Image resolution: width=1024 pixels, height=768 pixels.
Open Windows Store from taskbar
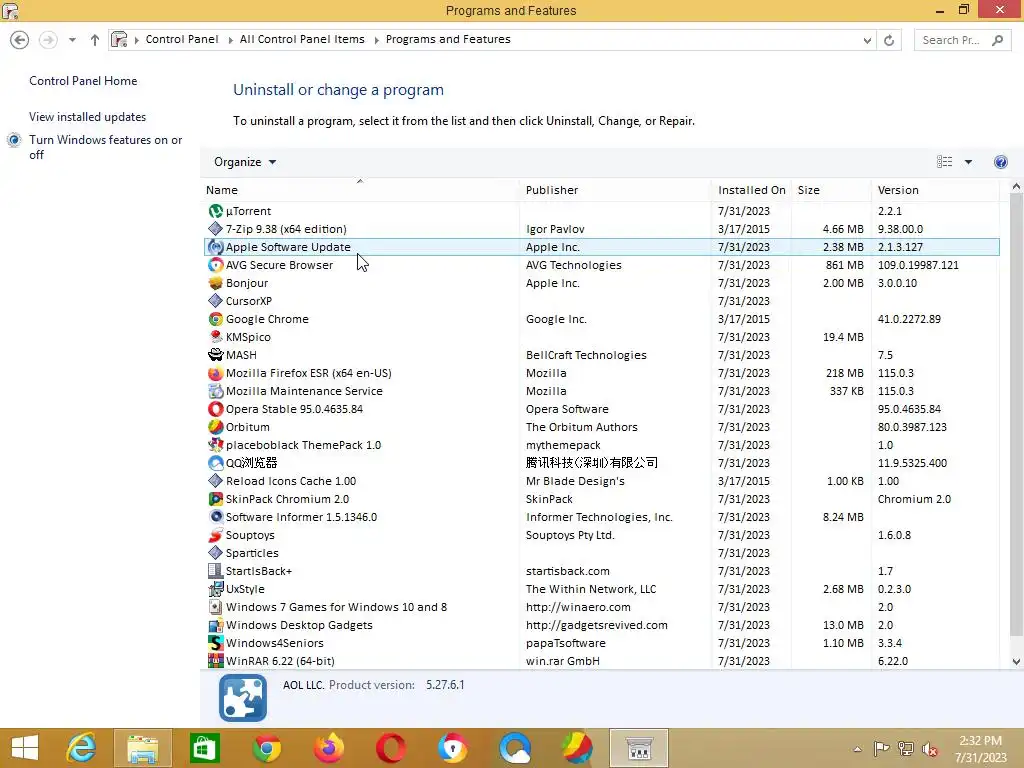(205, 748)
